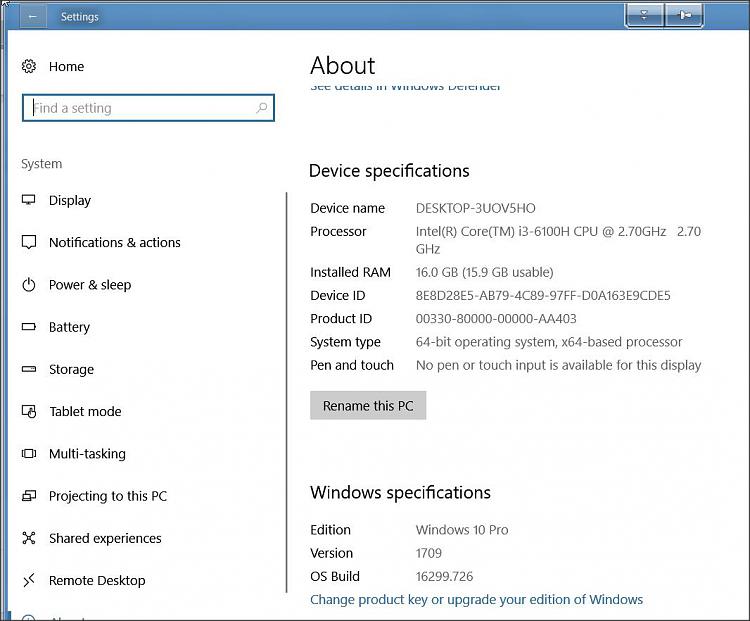This screenshot has height=621, width=750.
Task: Click Change product key or upgrade link
Action: [x=476, y=599]
